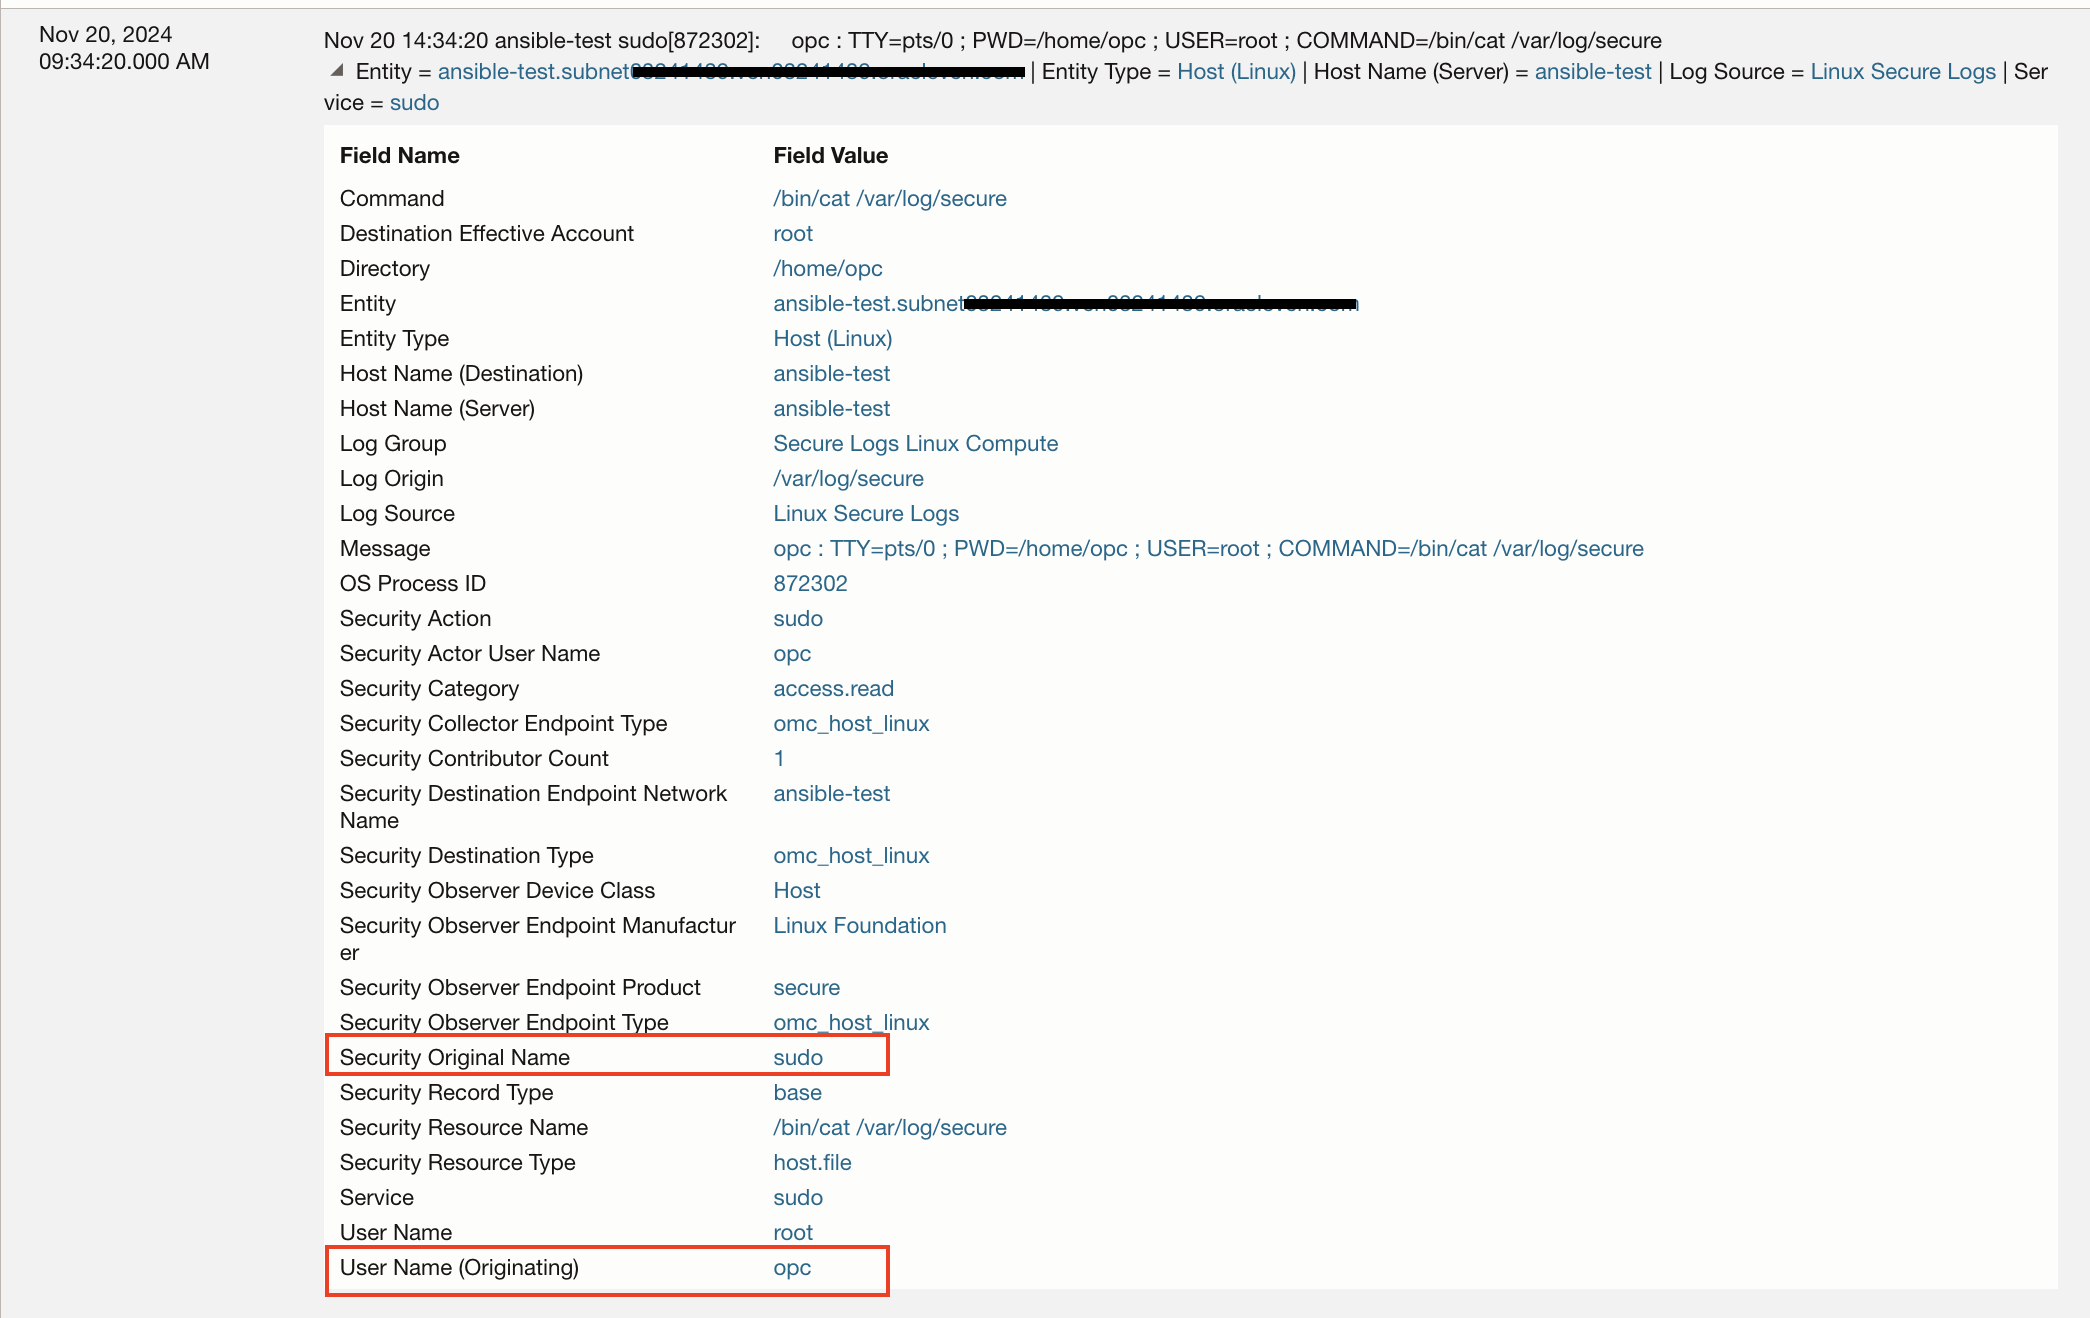The width and height of the screenshot is (2090, 1318).
Task: Click the secure Observer Endpoint Product value
Action: pos(806,987)
